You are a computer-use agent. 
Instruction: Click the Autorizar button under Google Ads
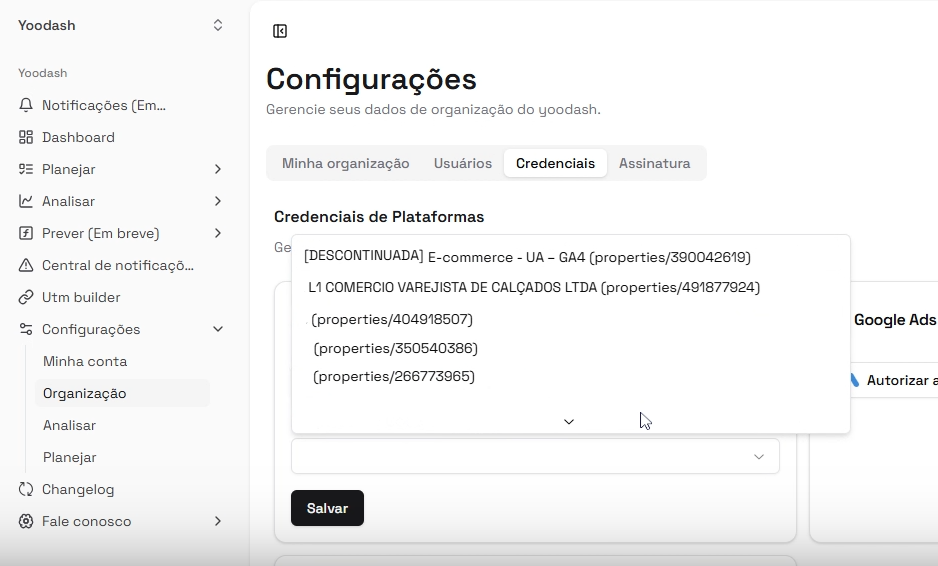893,380
